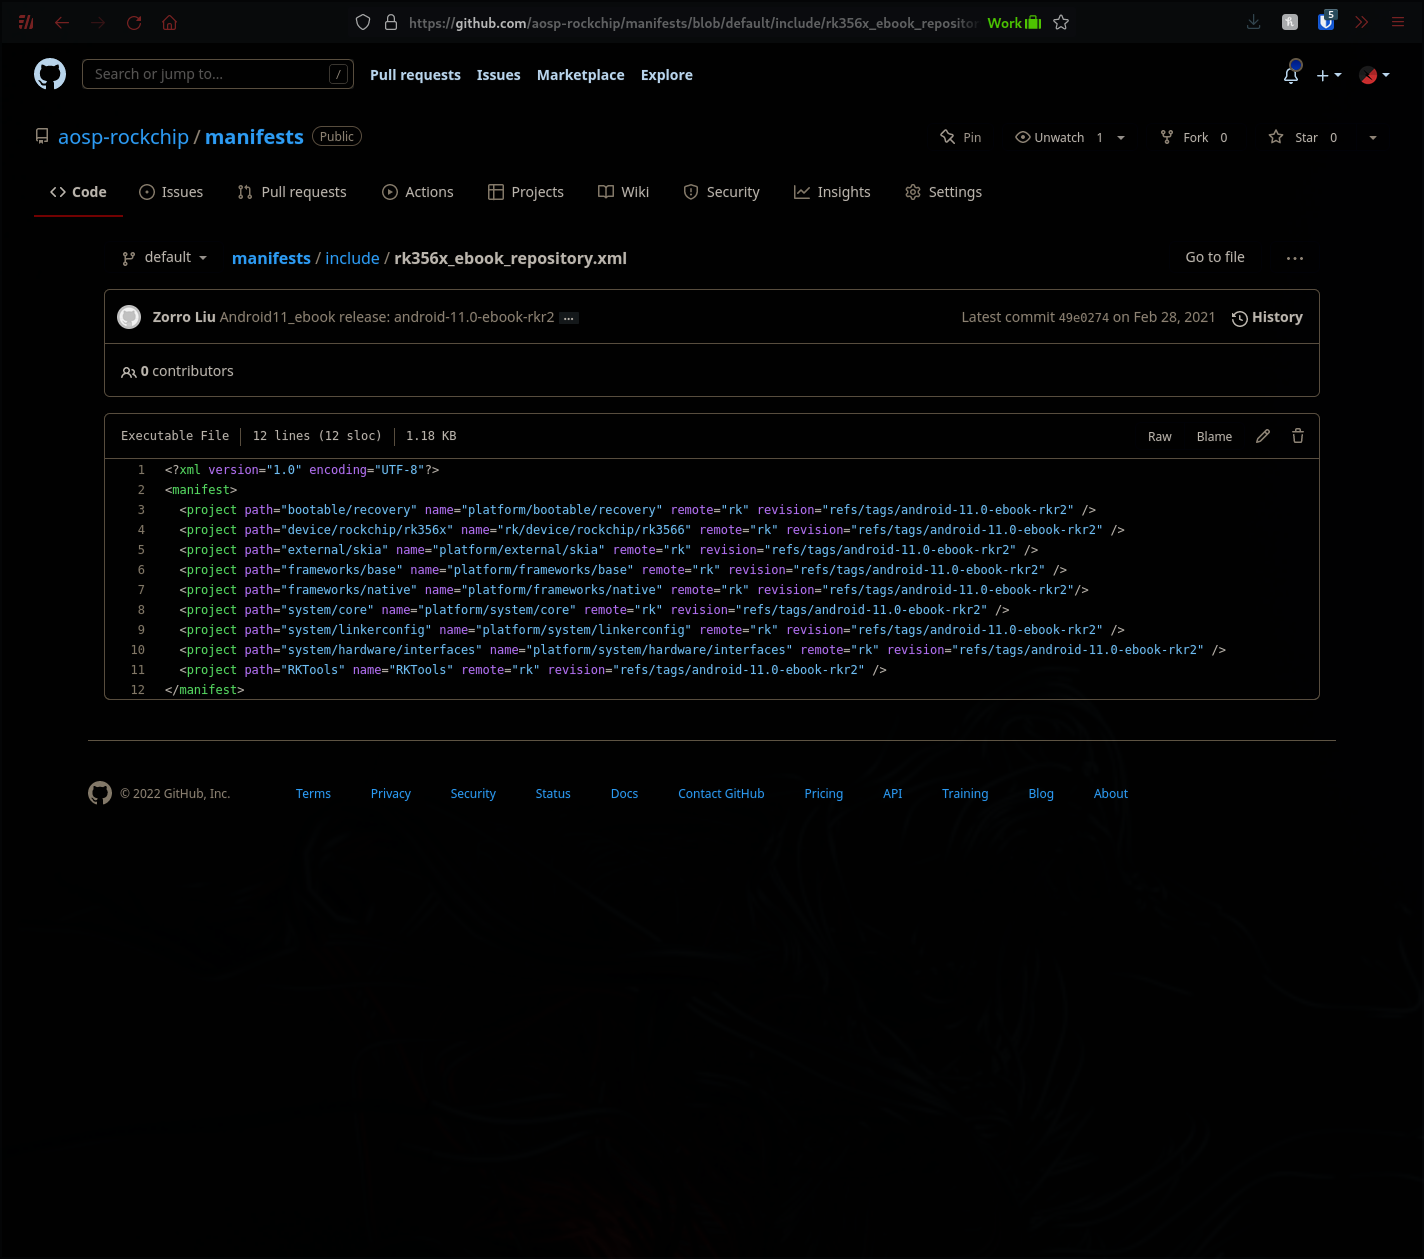The image size is (1424, 1259).
Task: Open file options three-dots menu
Action: click(1295, 258)
